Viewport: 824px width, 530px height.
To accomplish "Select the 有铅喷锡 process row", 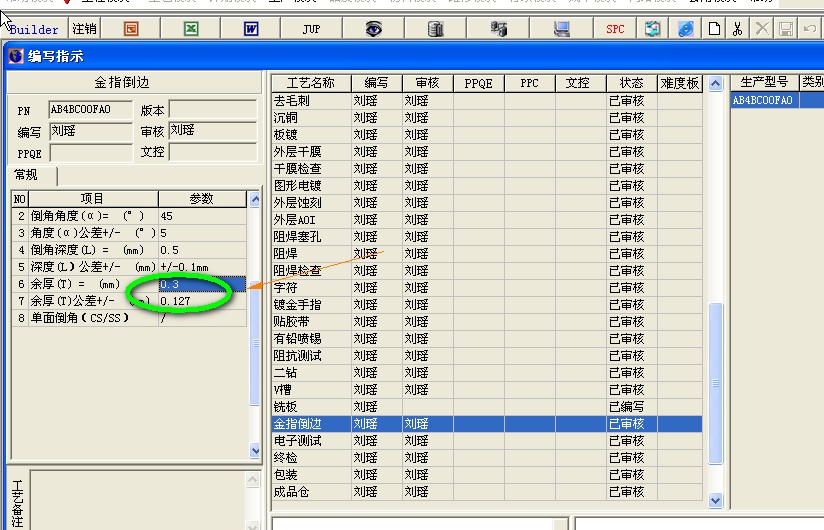I will pyautogui.click(x=487, y=339).
